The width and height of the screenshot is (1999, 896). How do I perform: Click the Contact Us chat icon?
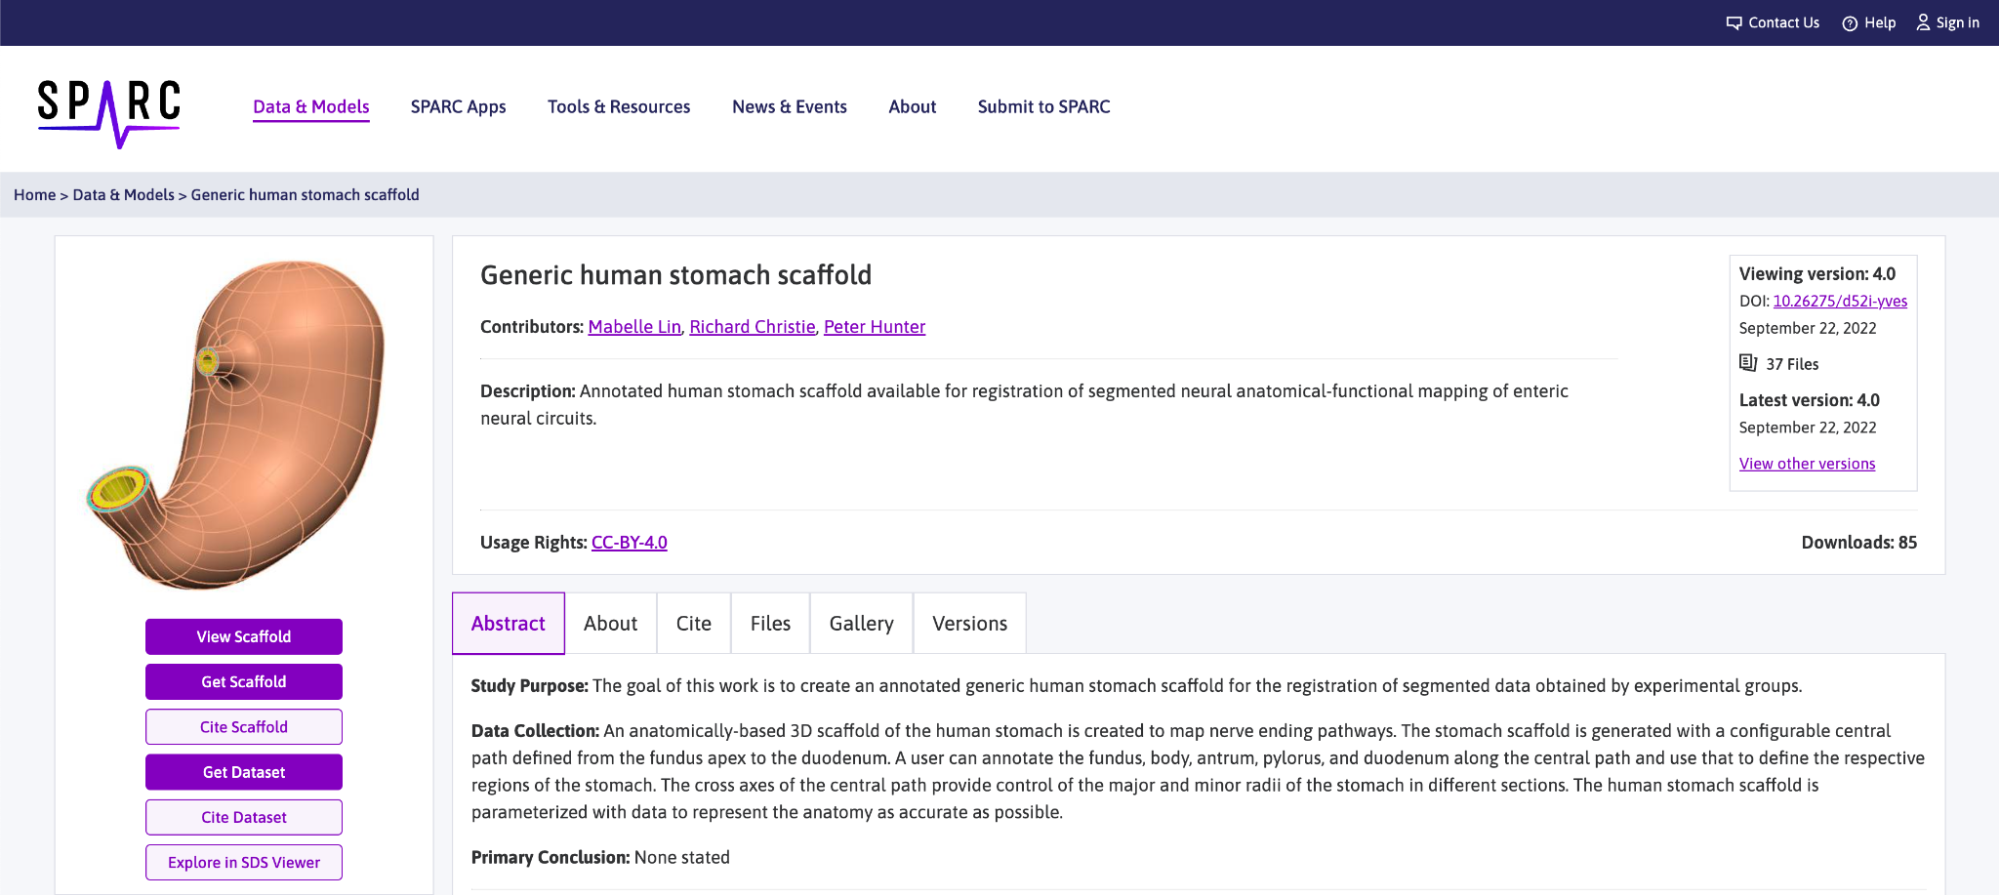click(1734, 23)
